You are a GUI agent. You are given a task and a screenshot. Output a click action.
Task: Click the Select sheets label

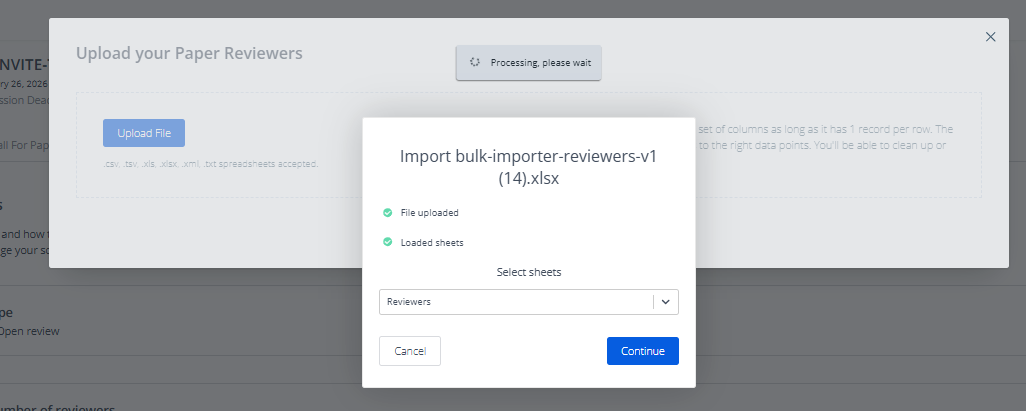tap(528, 272)
